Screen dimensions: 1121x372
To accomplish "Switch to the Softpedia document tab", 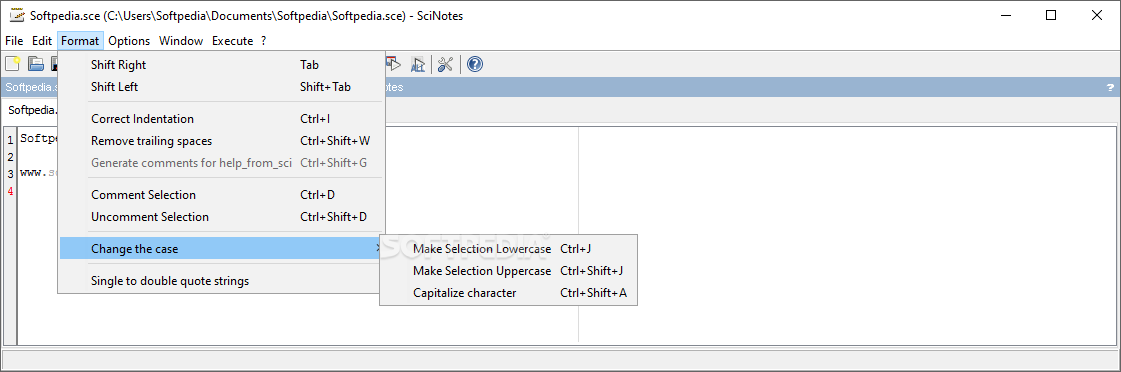I will click(x=32, y=111).
